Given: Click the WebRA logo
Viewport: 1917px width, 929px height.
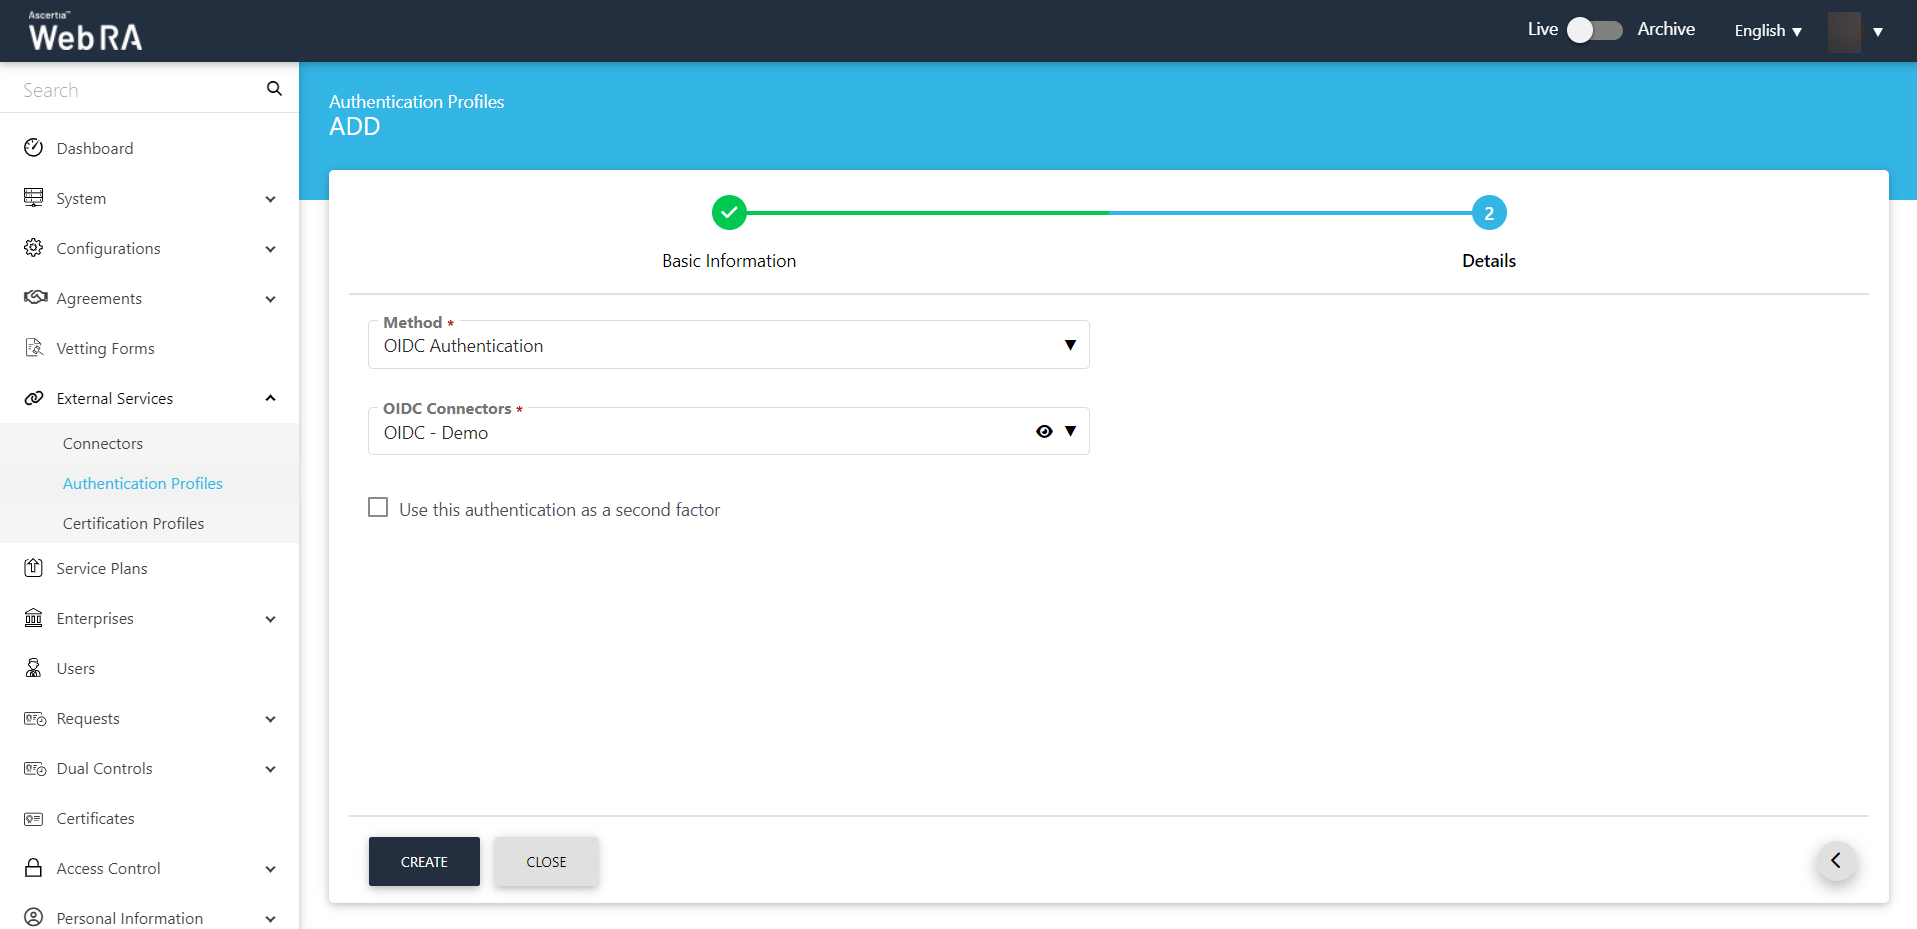Looking at the screenshot, I should (x=85, y=32).
